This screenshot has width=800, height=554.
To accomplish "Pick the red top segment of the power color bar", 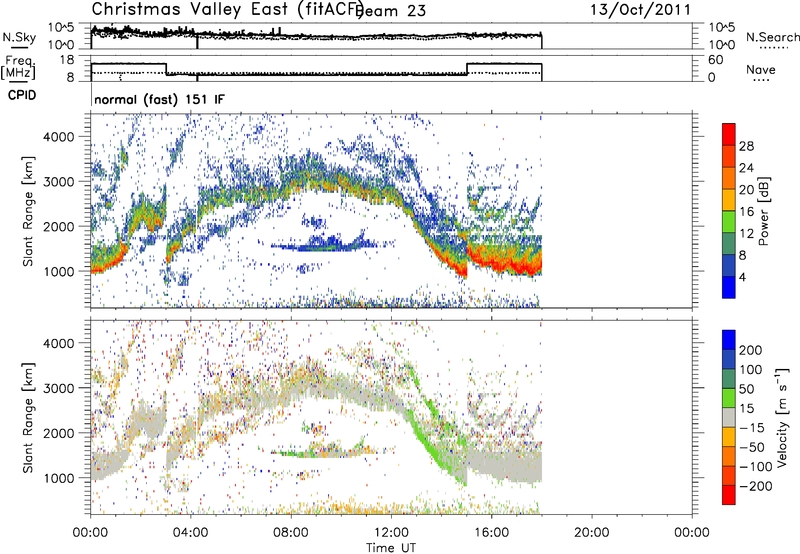I will pos(729,135).
